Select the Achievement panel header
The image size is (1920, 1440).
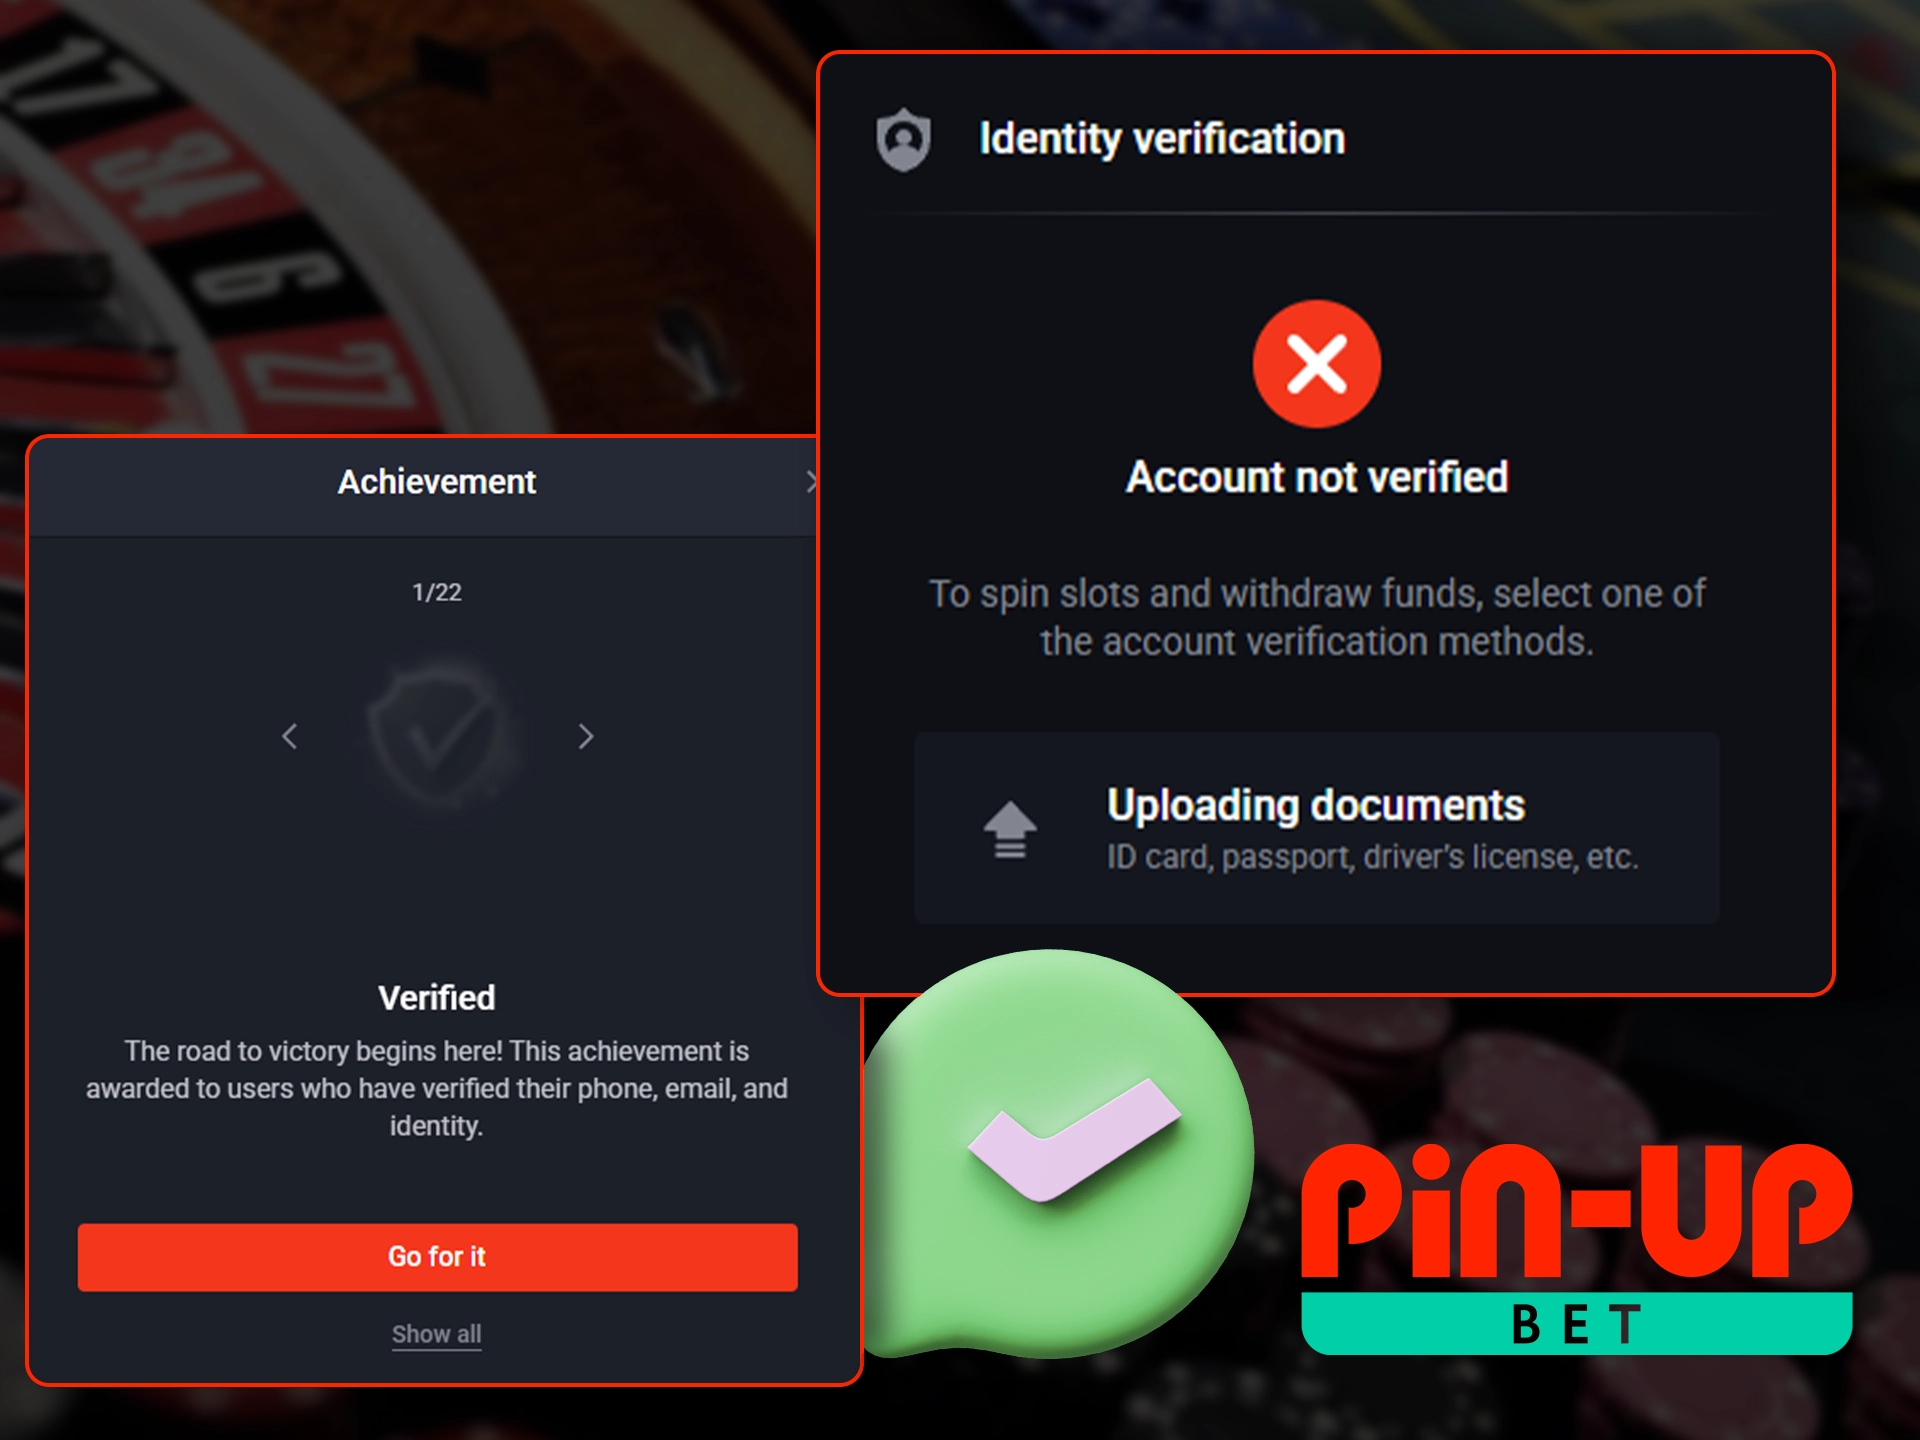pos(437,481)
